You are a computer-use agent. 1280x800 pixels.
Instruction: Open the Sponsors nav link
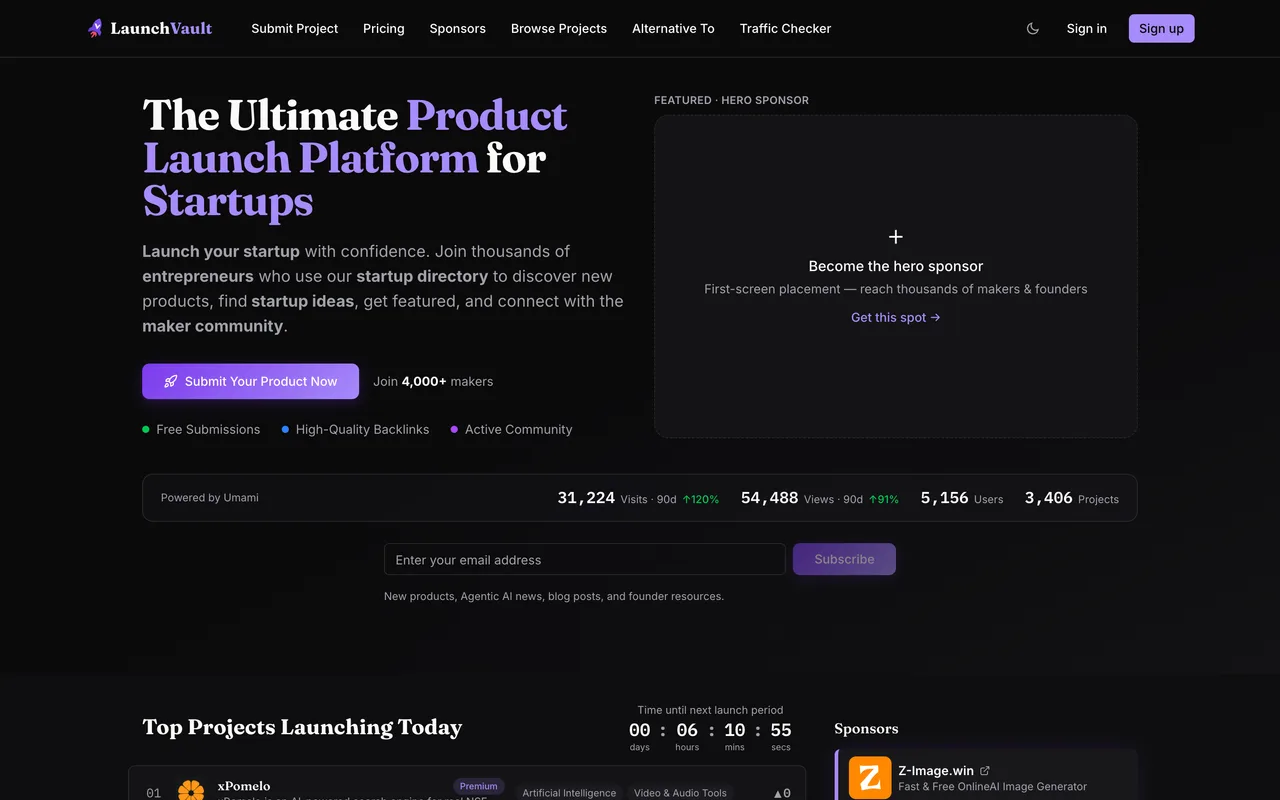coord(458,29)
